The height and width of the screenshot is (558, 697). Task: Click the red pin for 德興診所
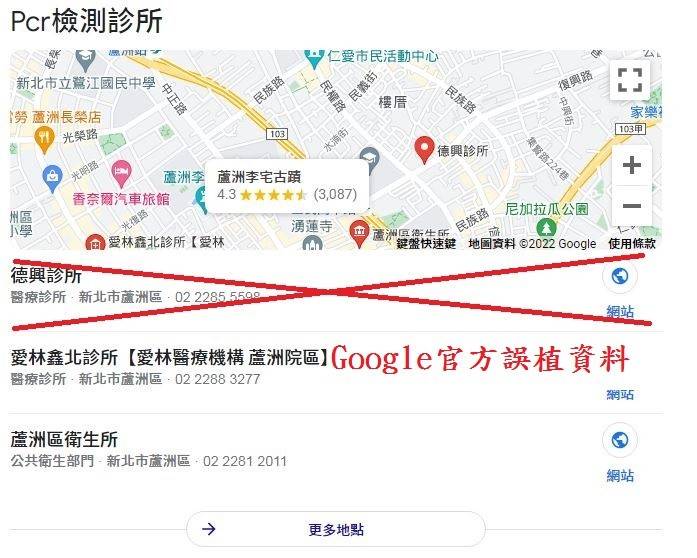[x=424, y=150]
